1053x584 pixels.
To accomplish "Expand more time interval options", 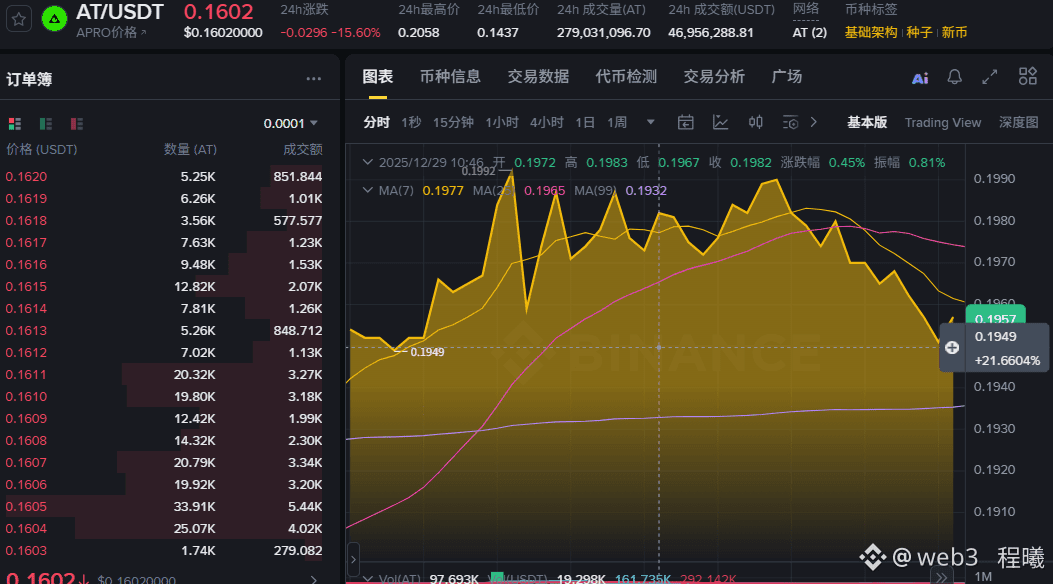I will coord(650,122).
